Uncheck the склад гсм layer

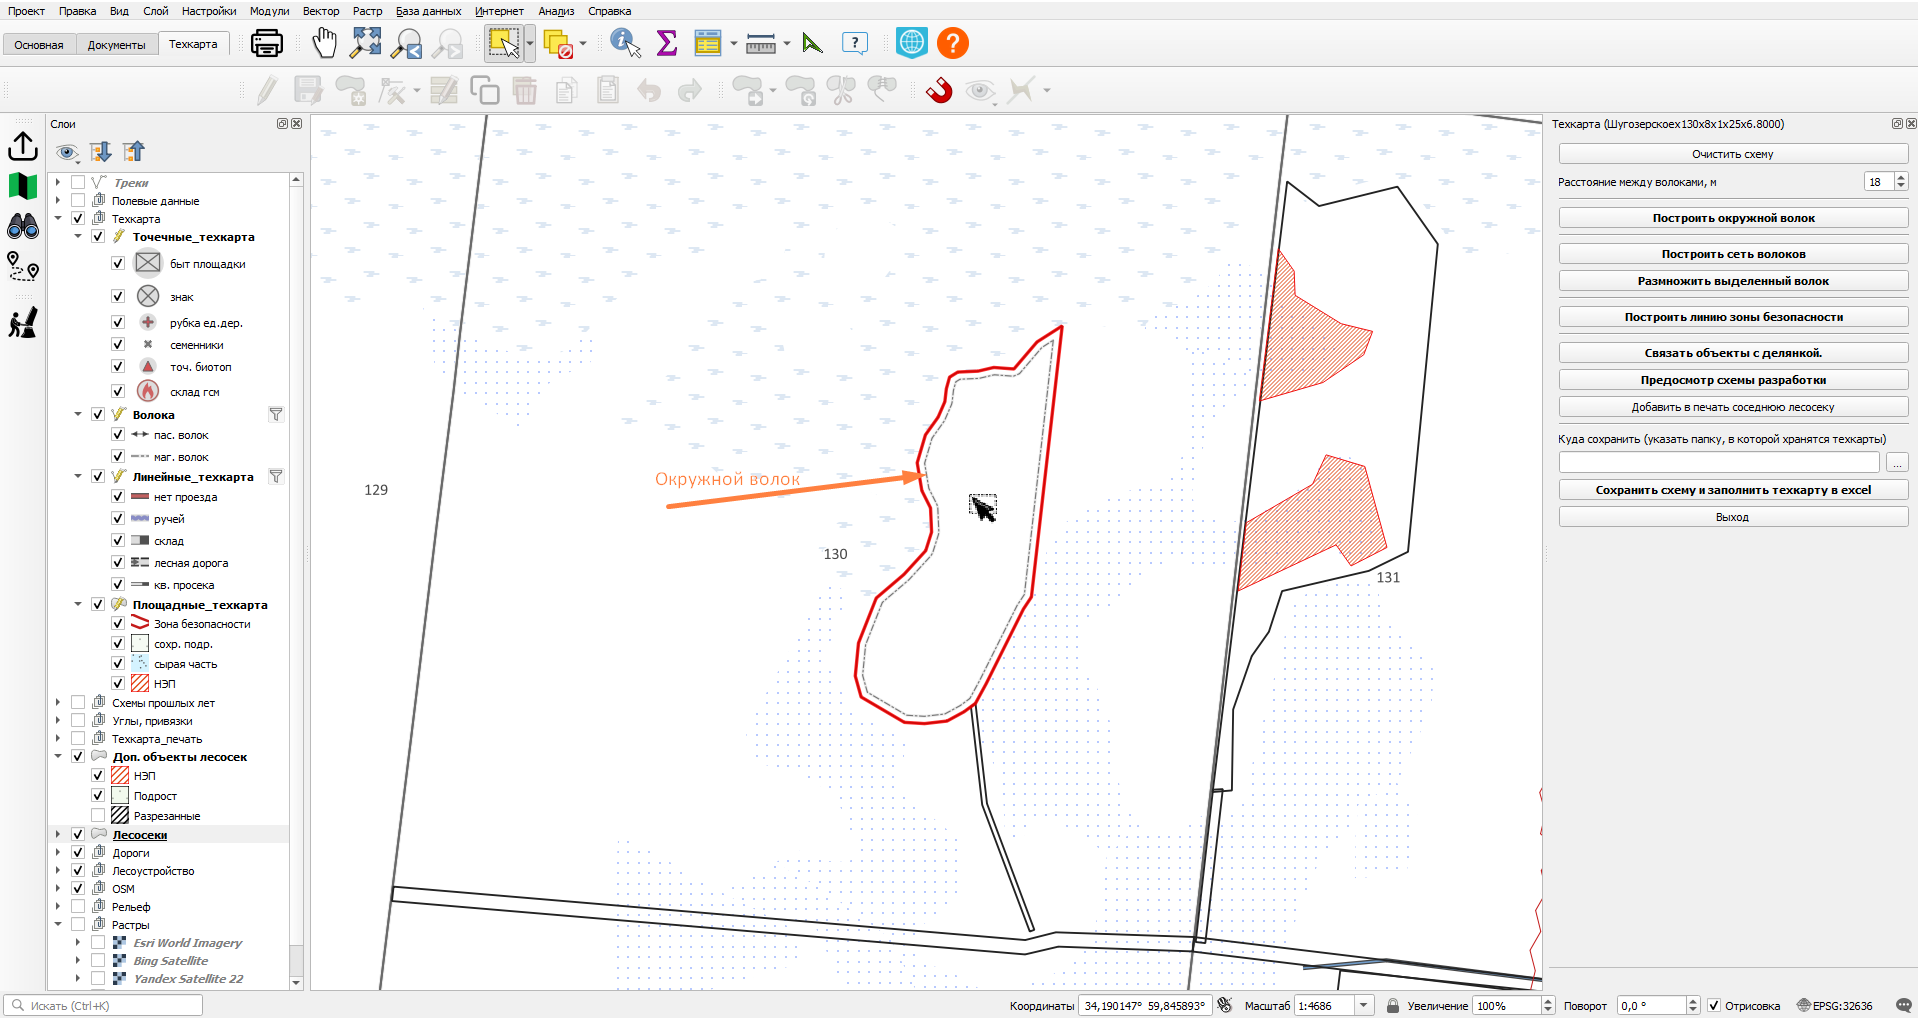(x=118, y=391)
